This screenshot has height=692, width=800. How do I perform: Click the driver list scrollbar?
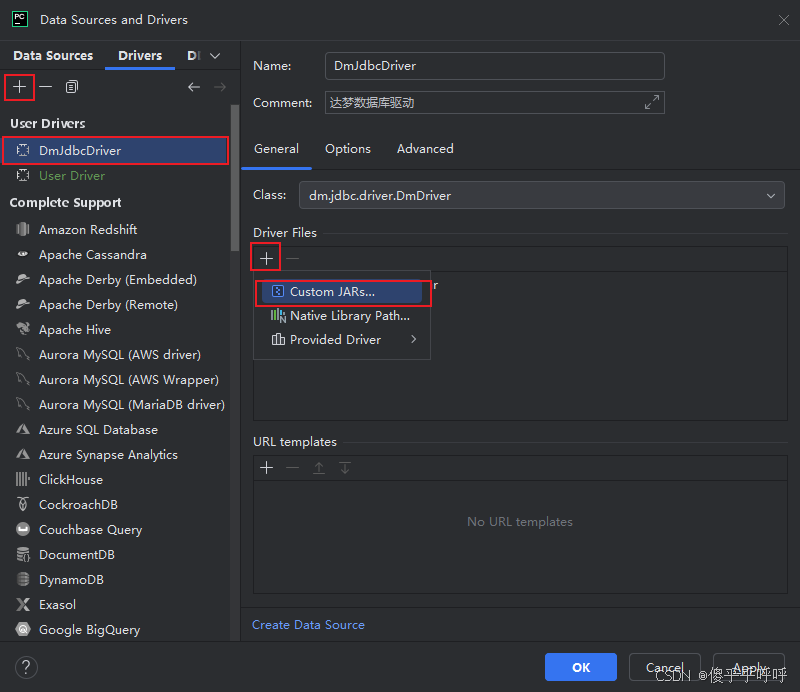point(235,178)
